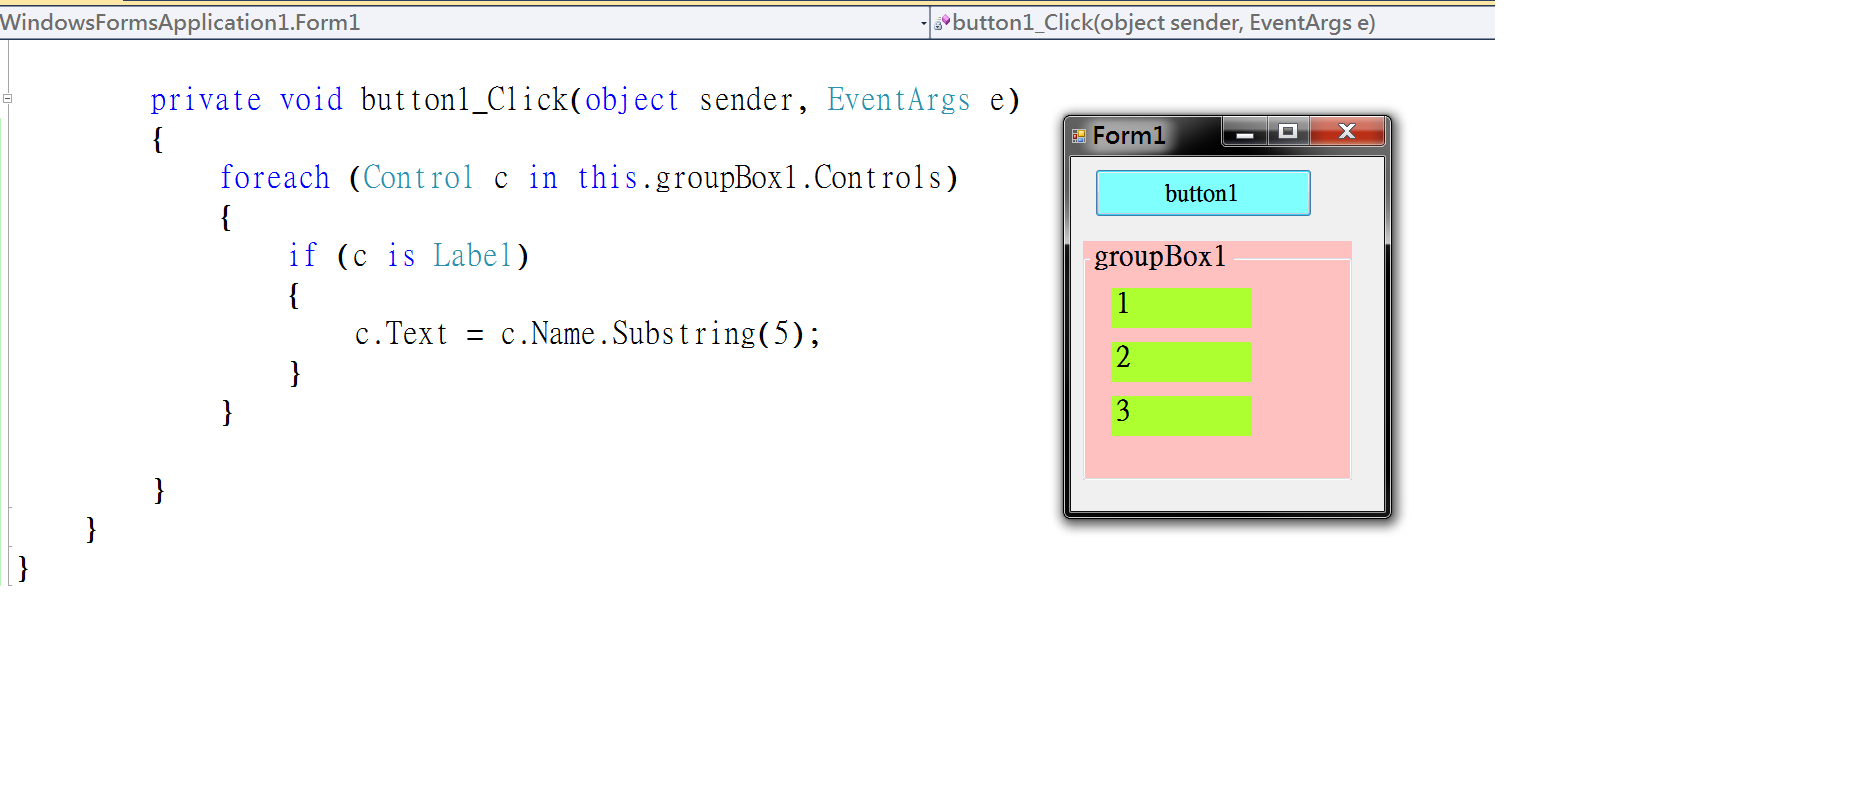Select the green label showing 2
The width and height of the screenshot is (1874, 793).
coord(1181,361)
